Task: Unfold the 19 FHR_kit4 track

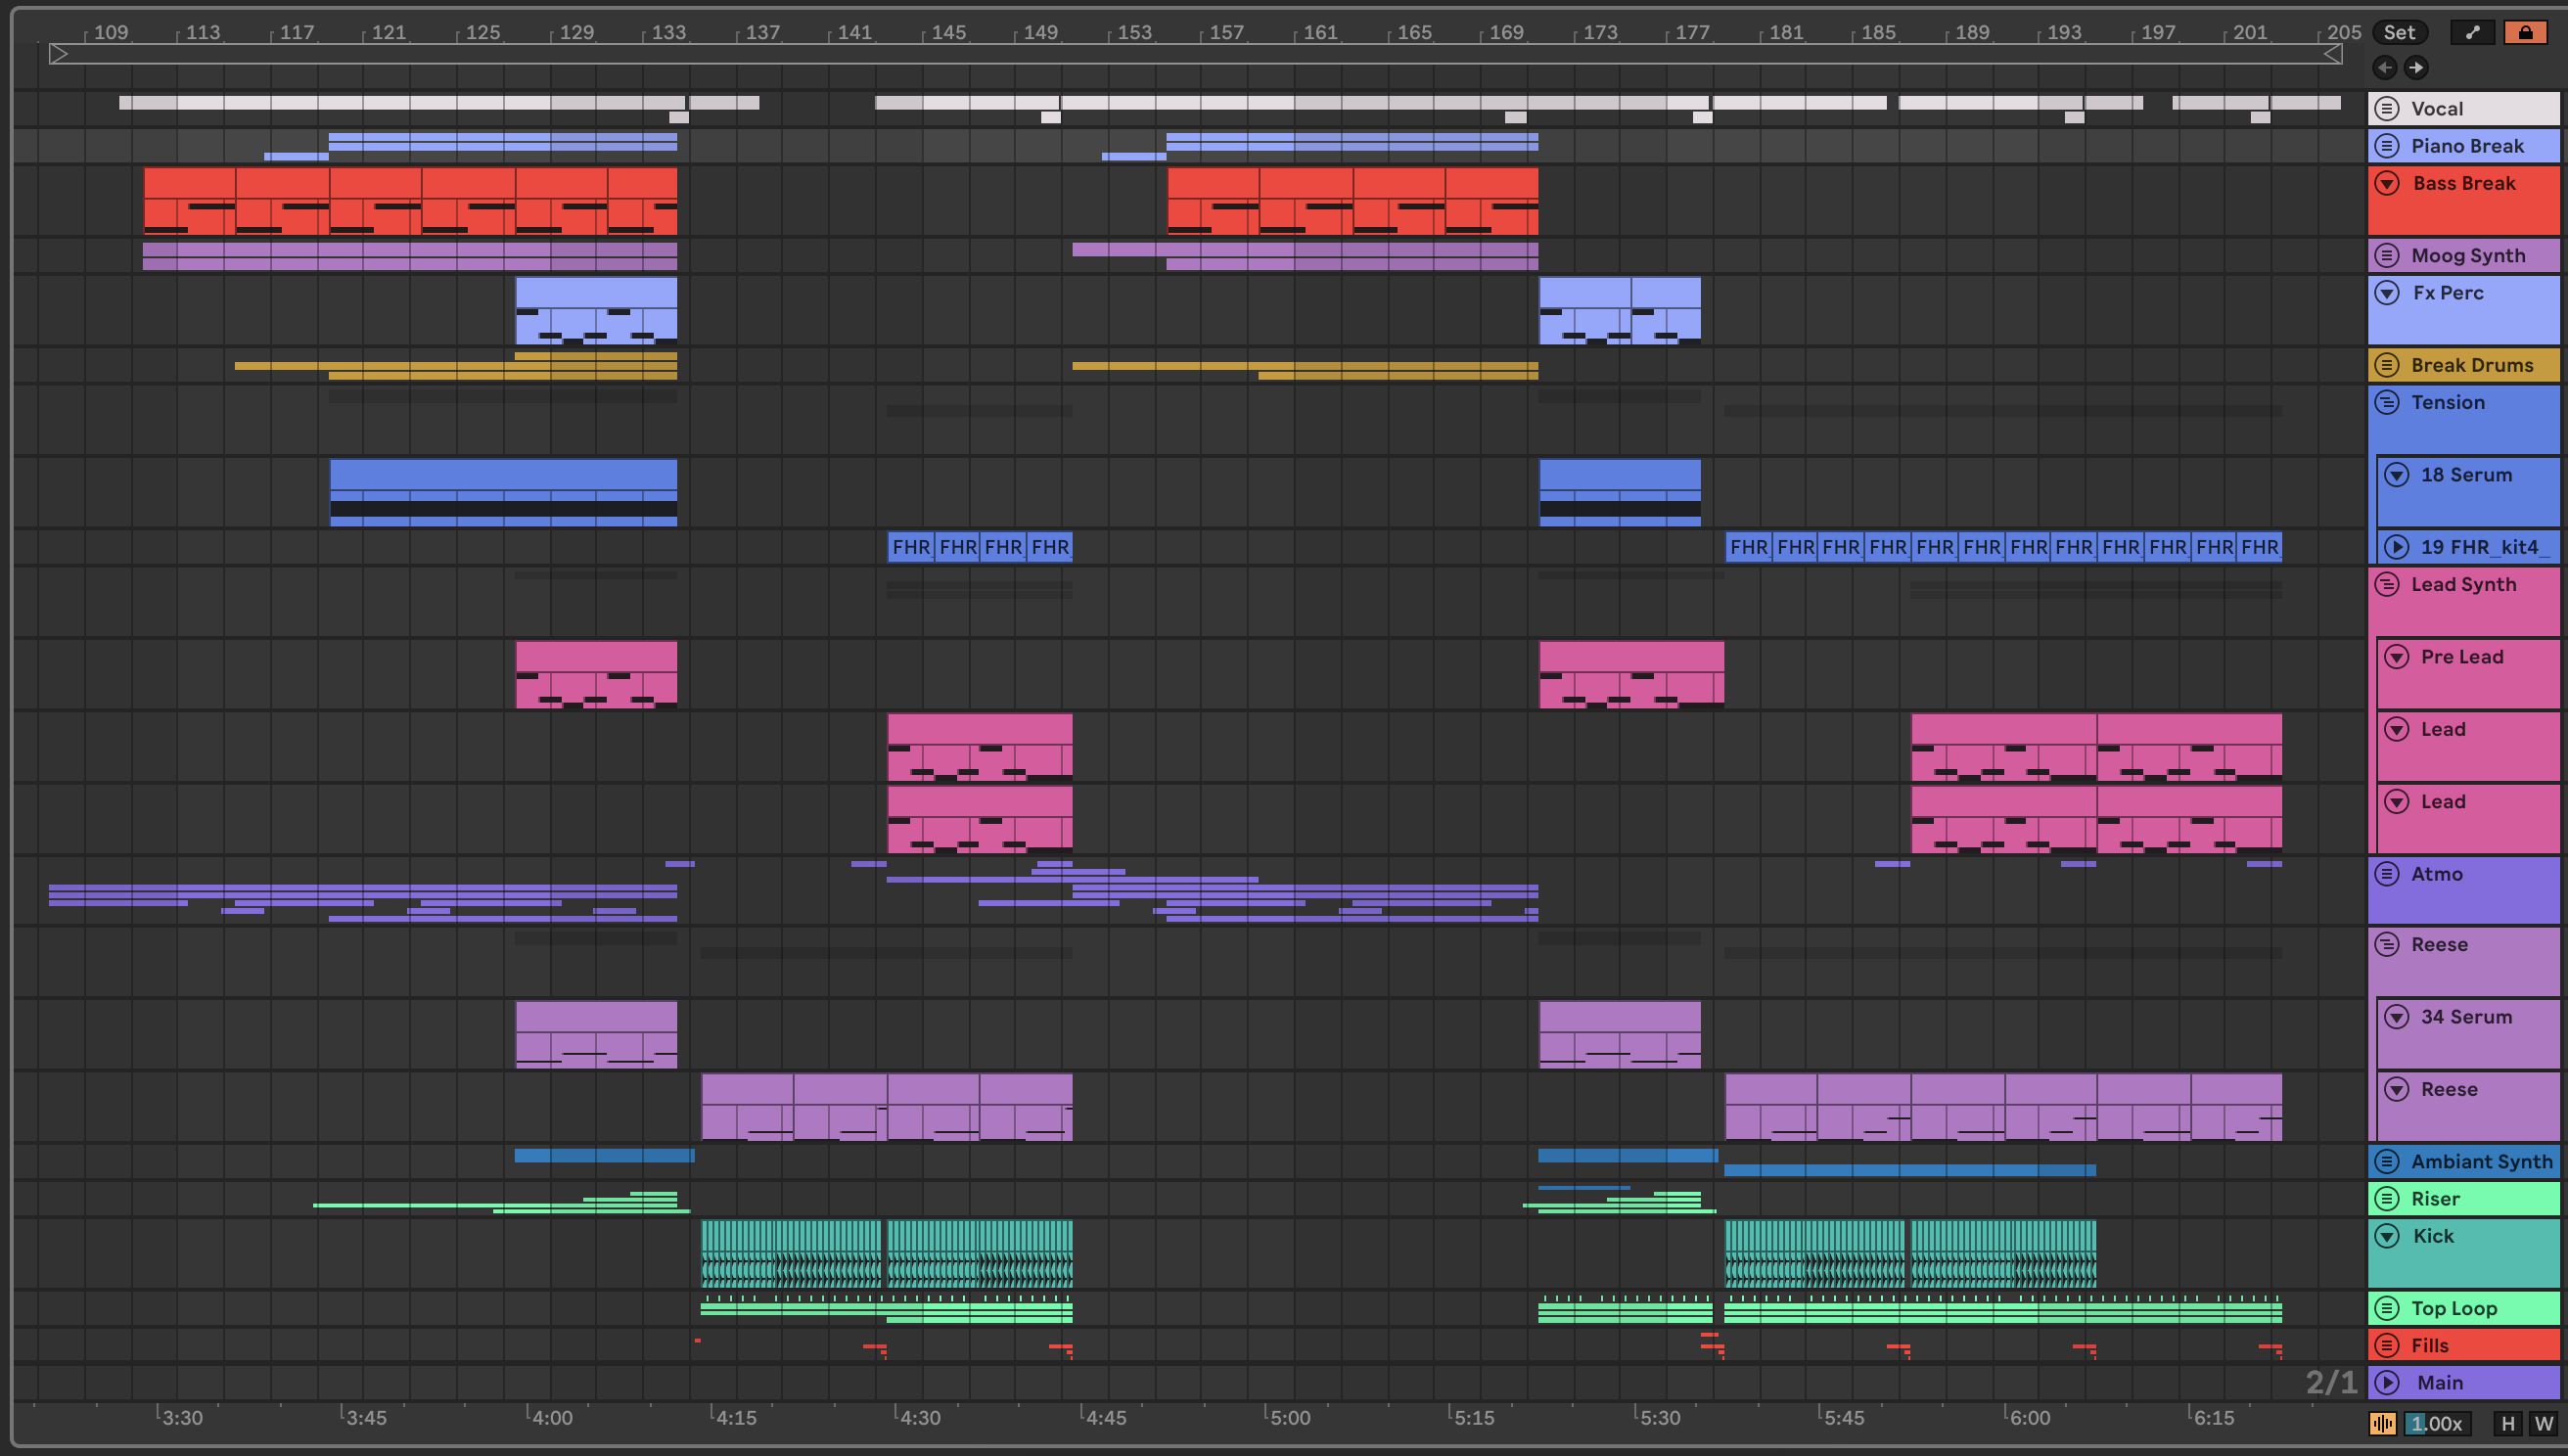Action: pos(2397,547)
